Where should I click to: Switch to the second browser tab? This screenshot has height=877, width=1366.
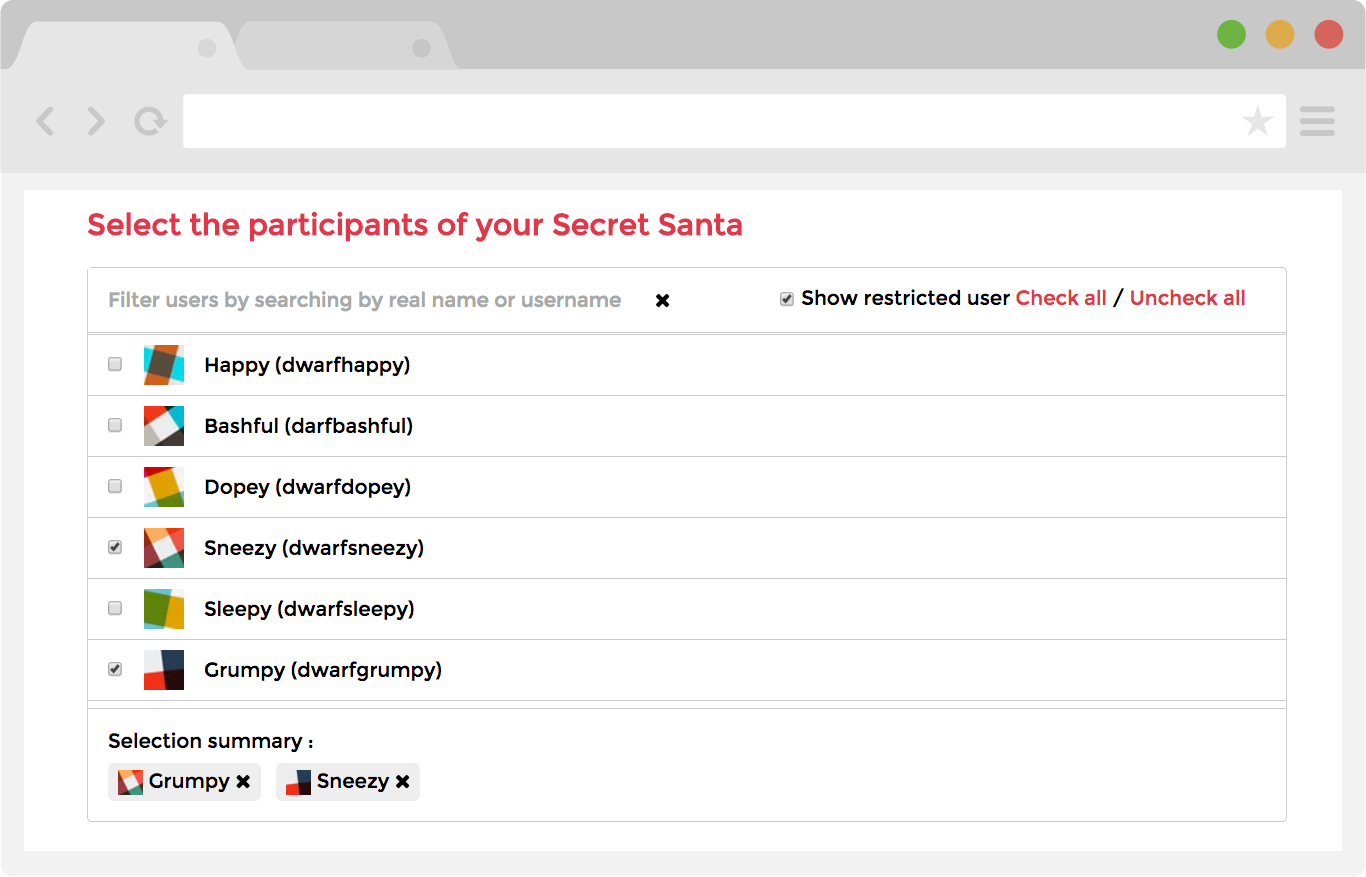pos(340,45)
